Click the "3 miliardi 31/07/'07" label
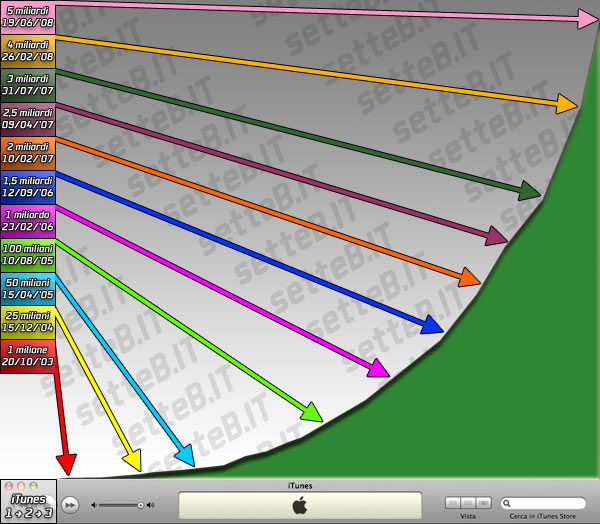Screen dimensions: 600x524 (28, 85)
